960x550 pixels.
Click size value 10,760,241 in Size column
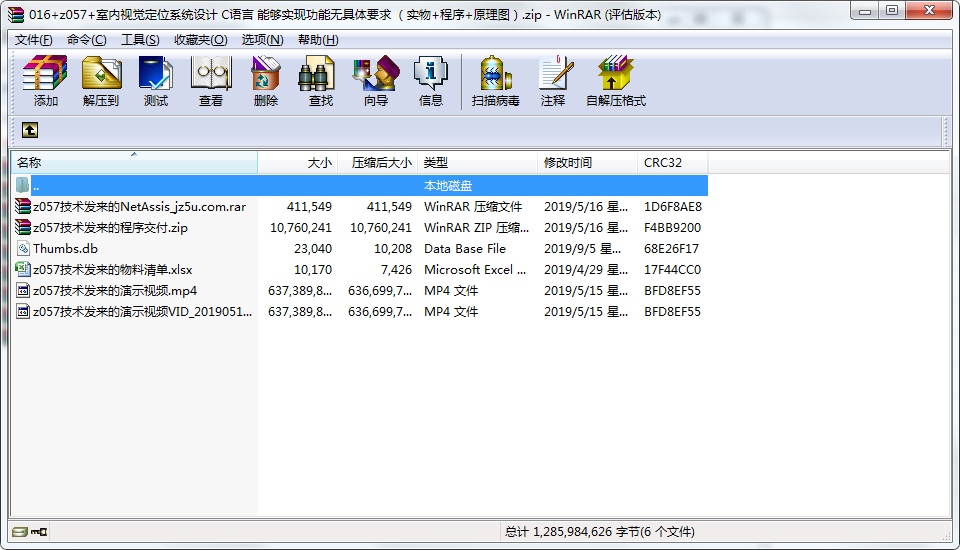[301, 228]
